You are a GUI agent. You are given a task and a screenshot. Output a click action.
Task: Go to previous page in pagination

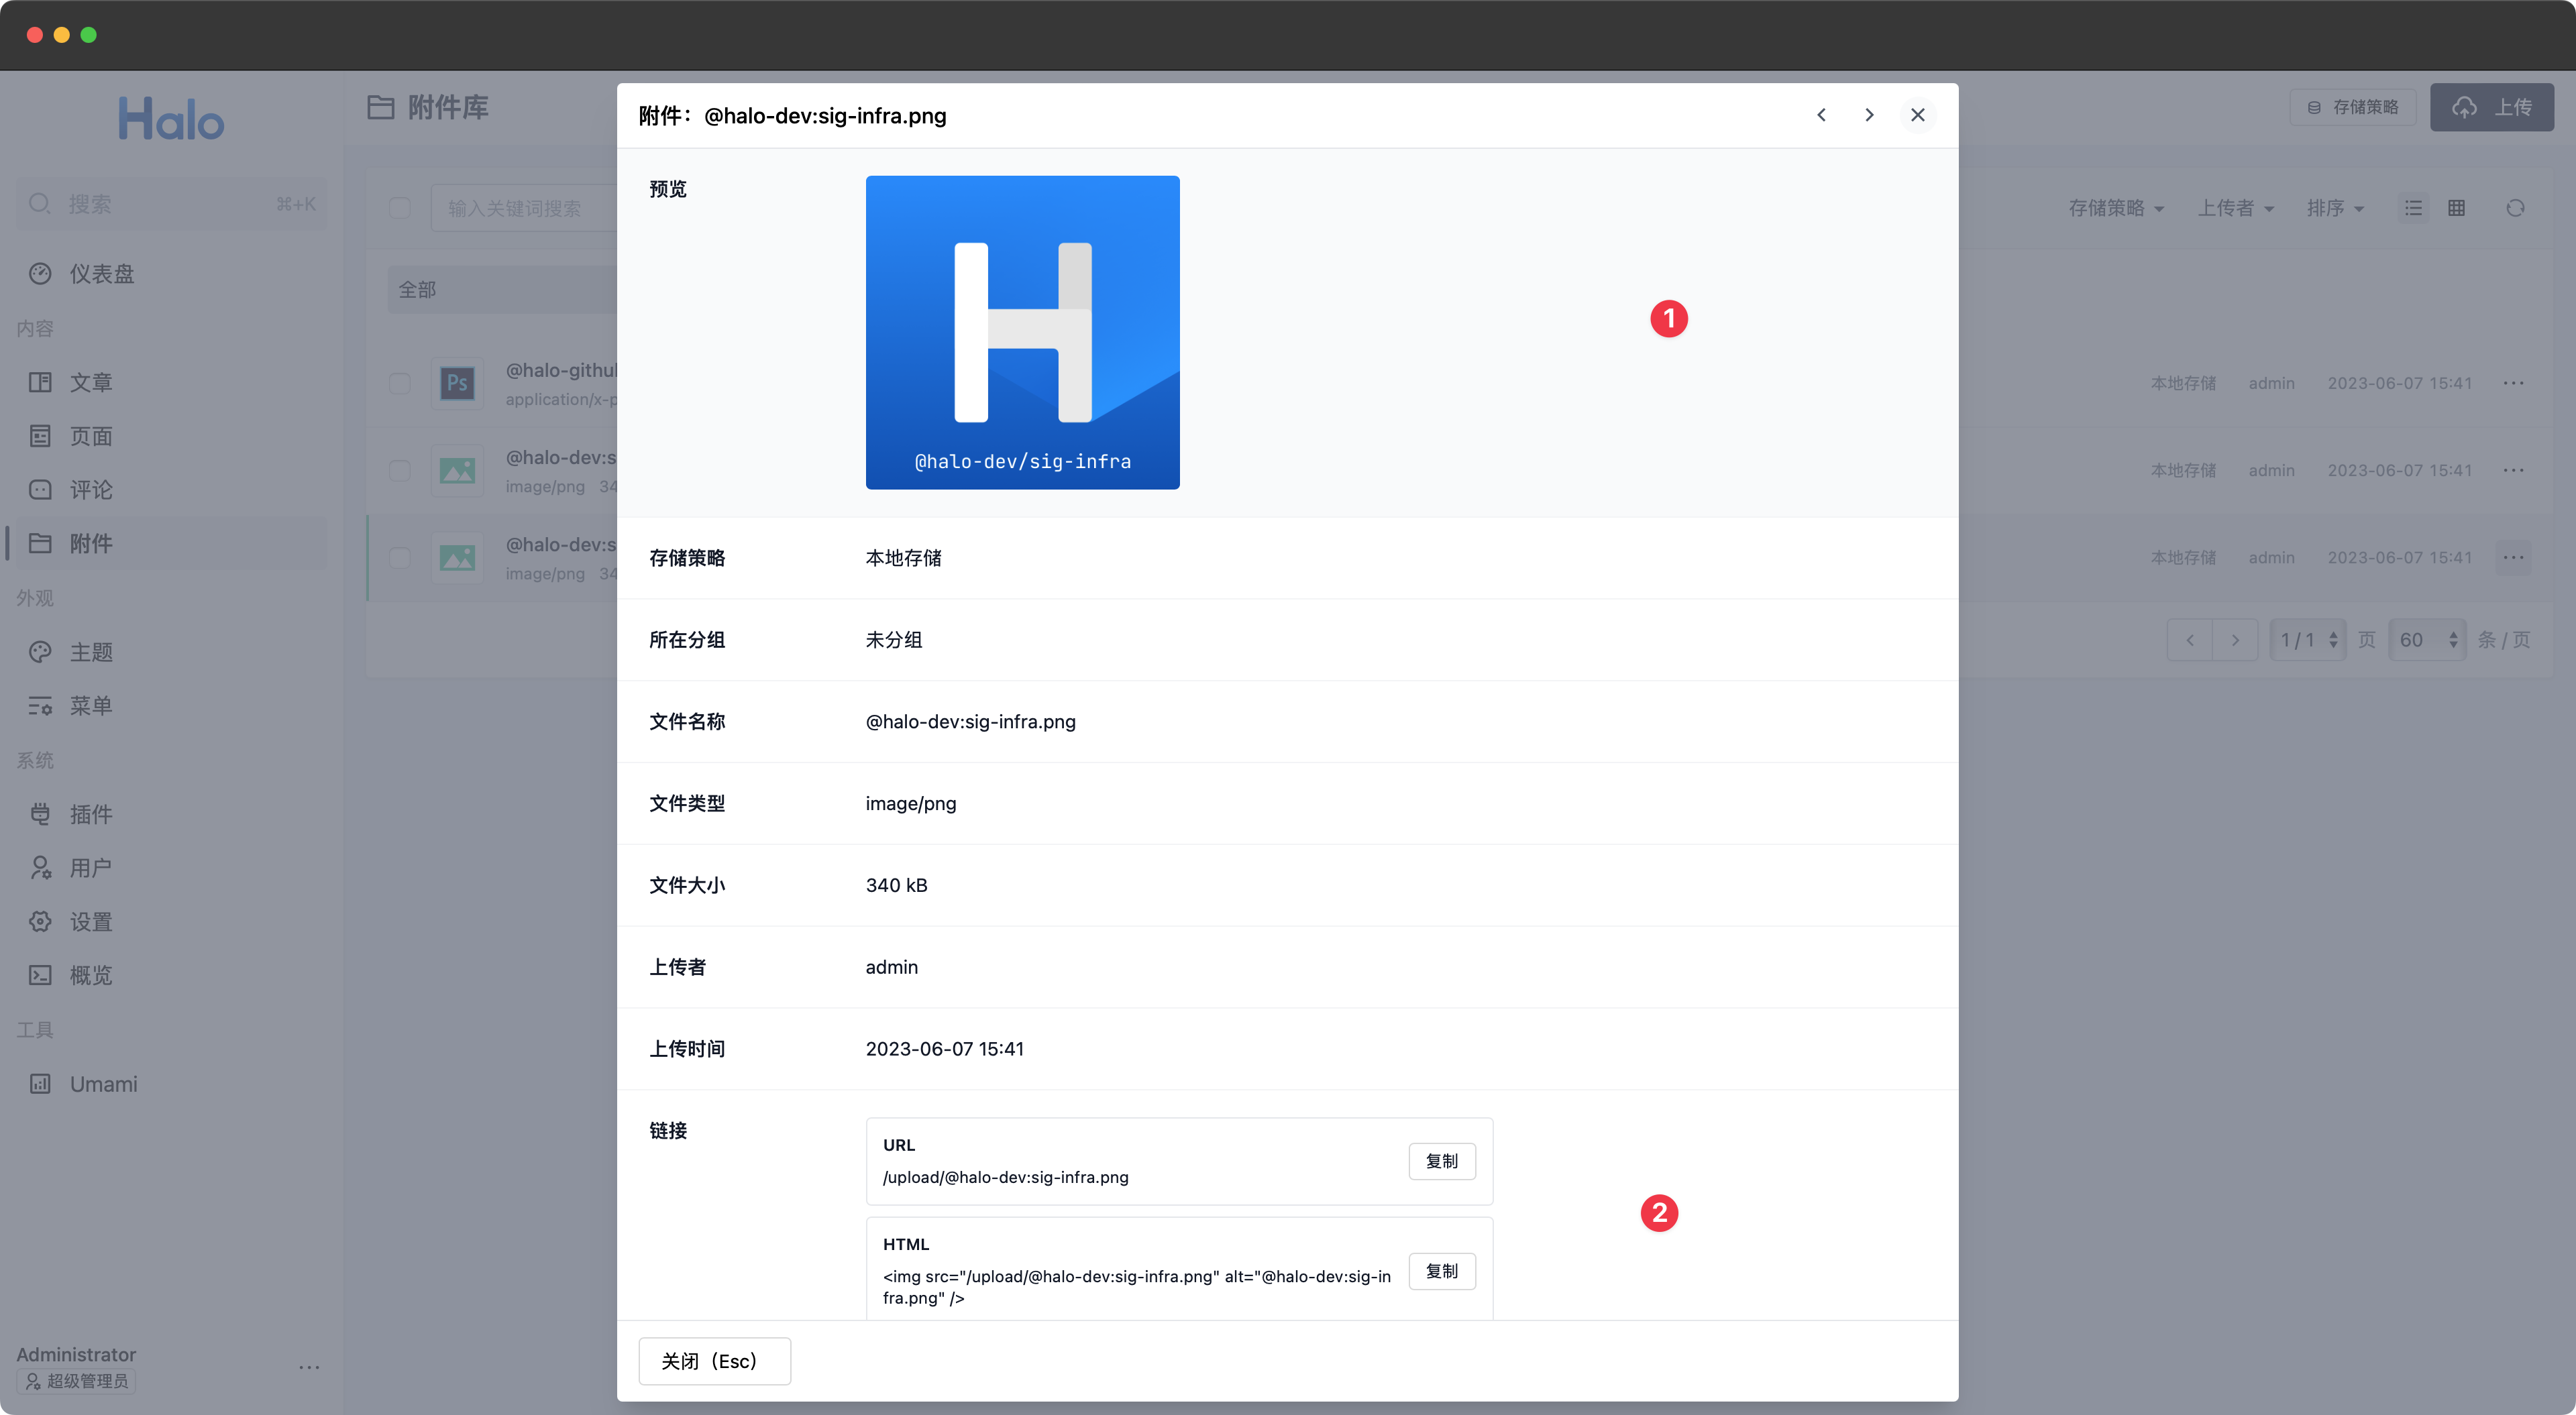pyautogui.click(x=2190, y=640)
